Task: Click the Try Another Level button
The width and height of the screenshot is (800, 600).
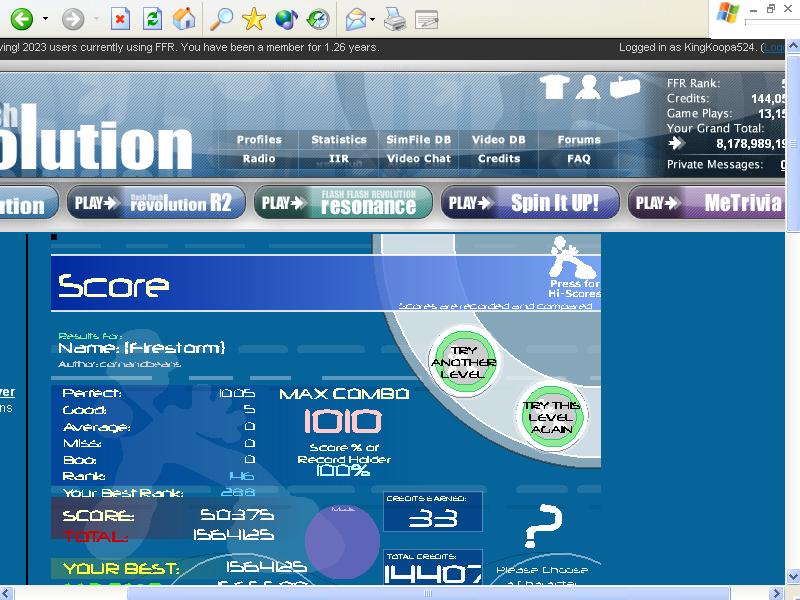Action: click(x=464, y=361)
